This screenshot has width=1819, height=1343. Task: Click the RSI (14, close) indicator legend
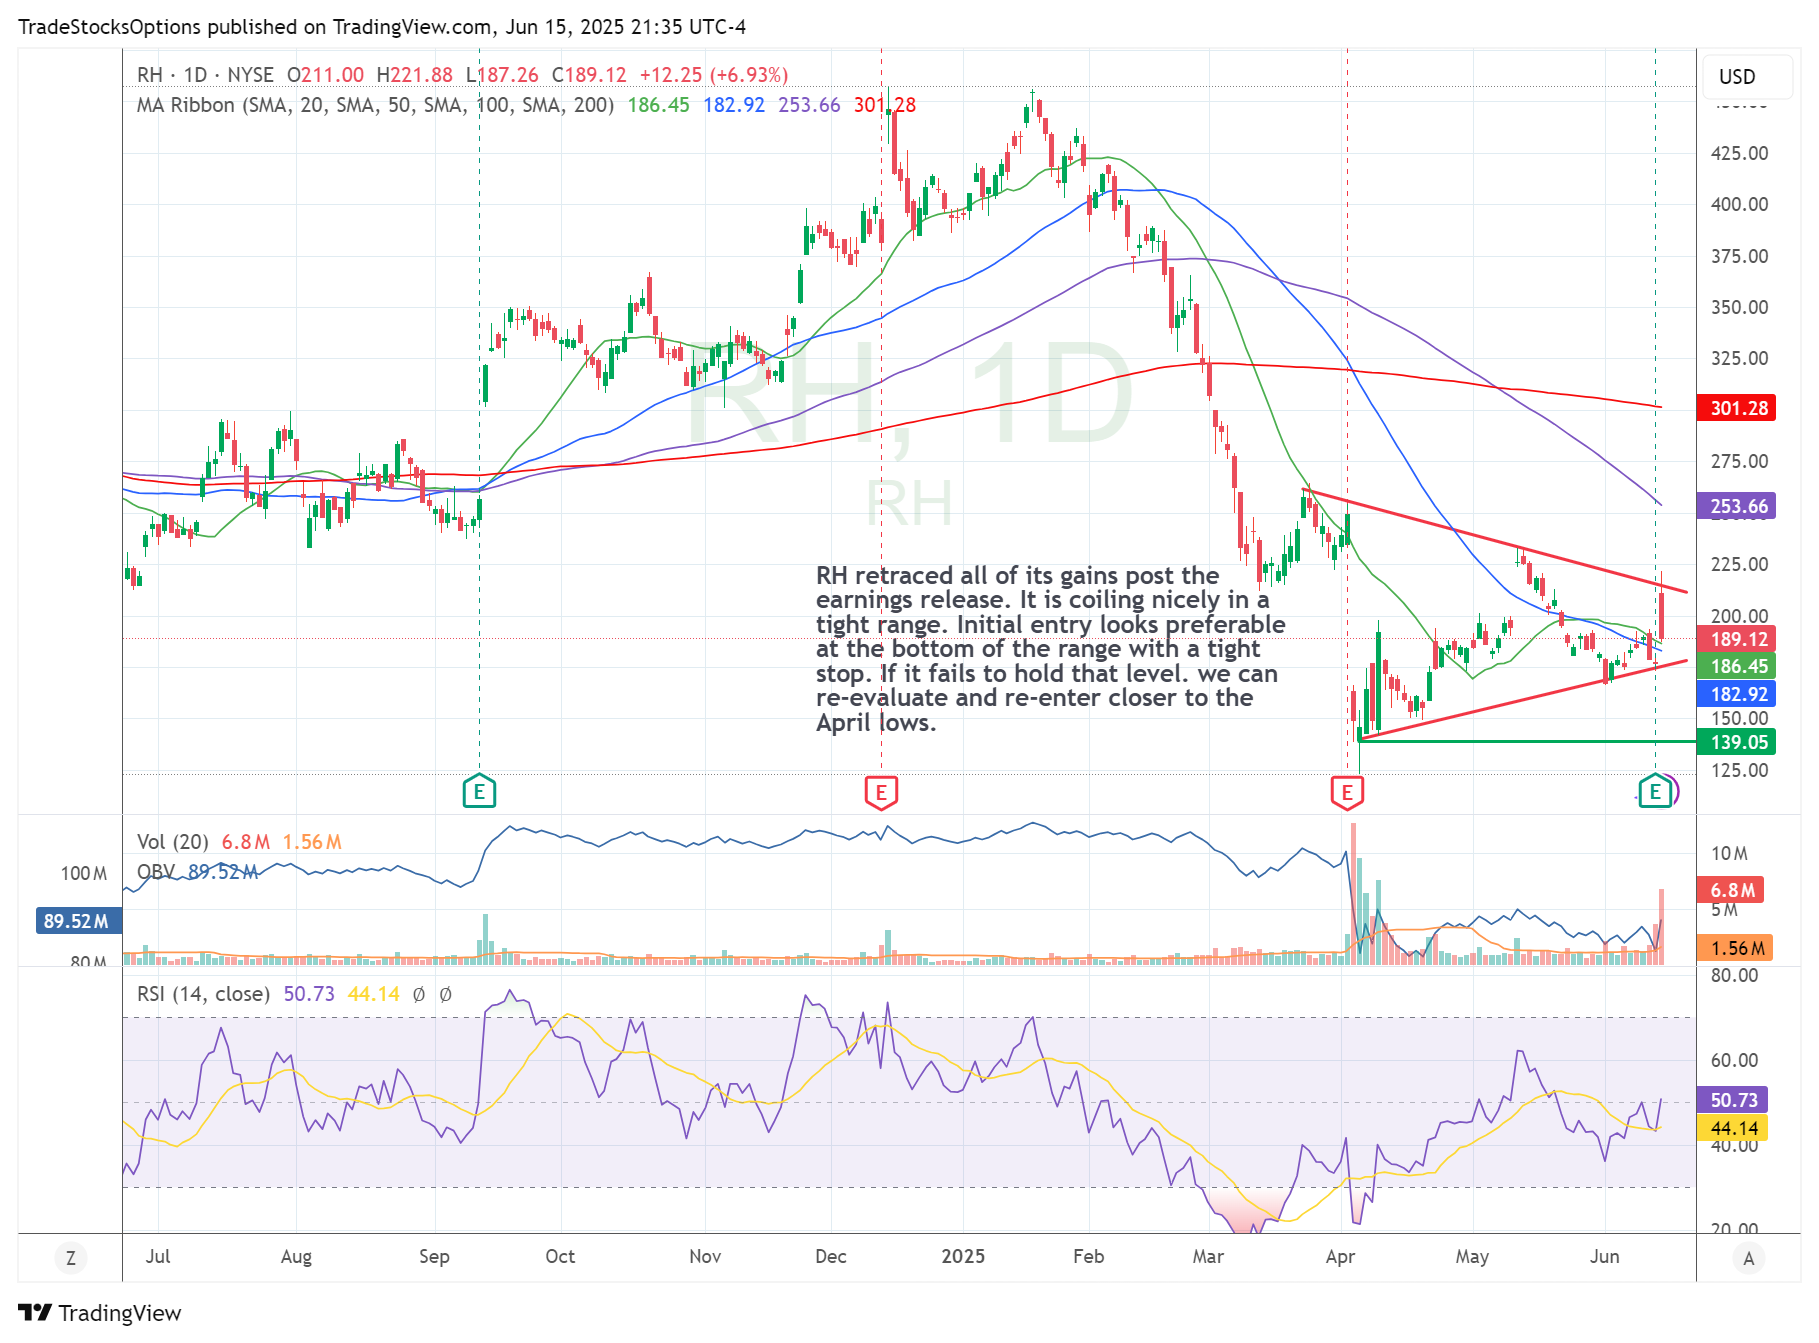[203, 994]
